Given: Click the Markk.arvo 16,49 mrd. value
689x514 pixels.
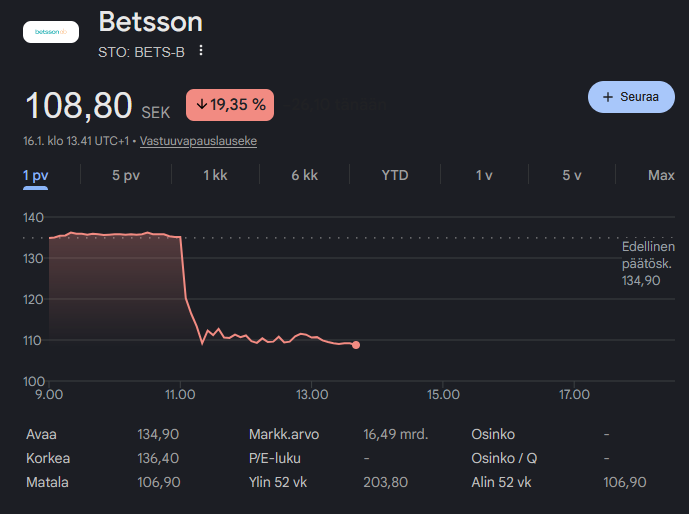Looking at the screenshot, I should click(x=395, y=434).
